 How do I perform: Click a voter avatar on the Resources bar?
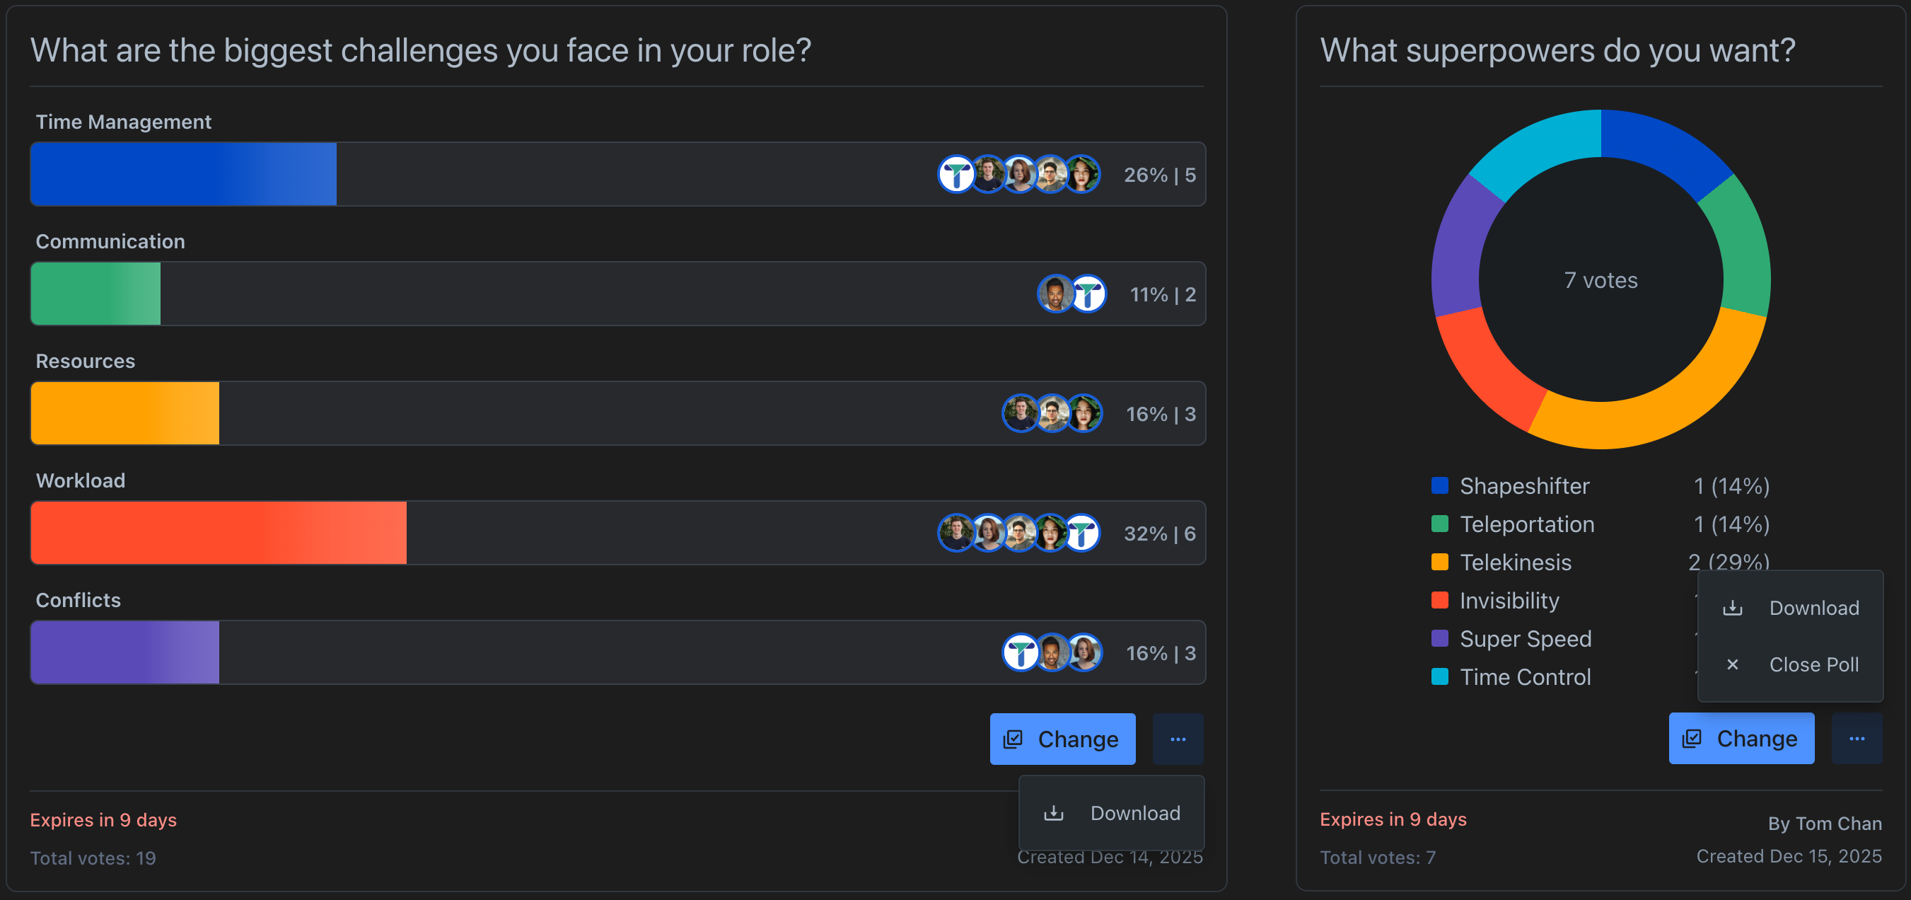(x=1021, y=413)
